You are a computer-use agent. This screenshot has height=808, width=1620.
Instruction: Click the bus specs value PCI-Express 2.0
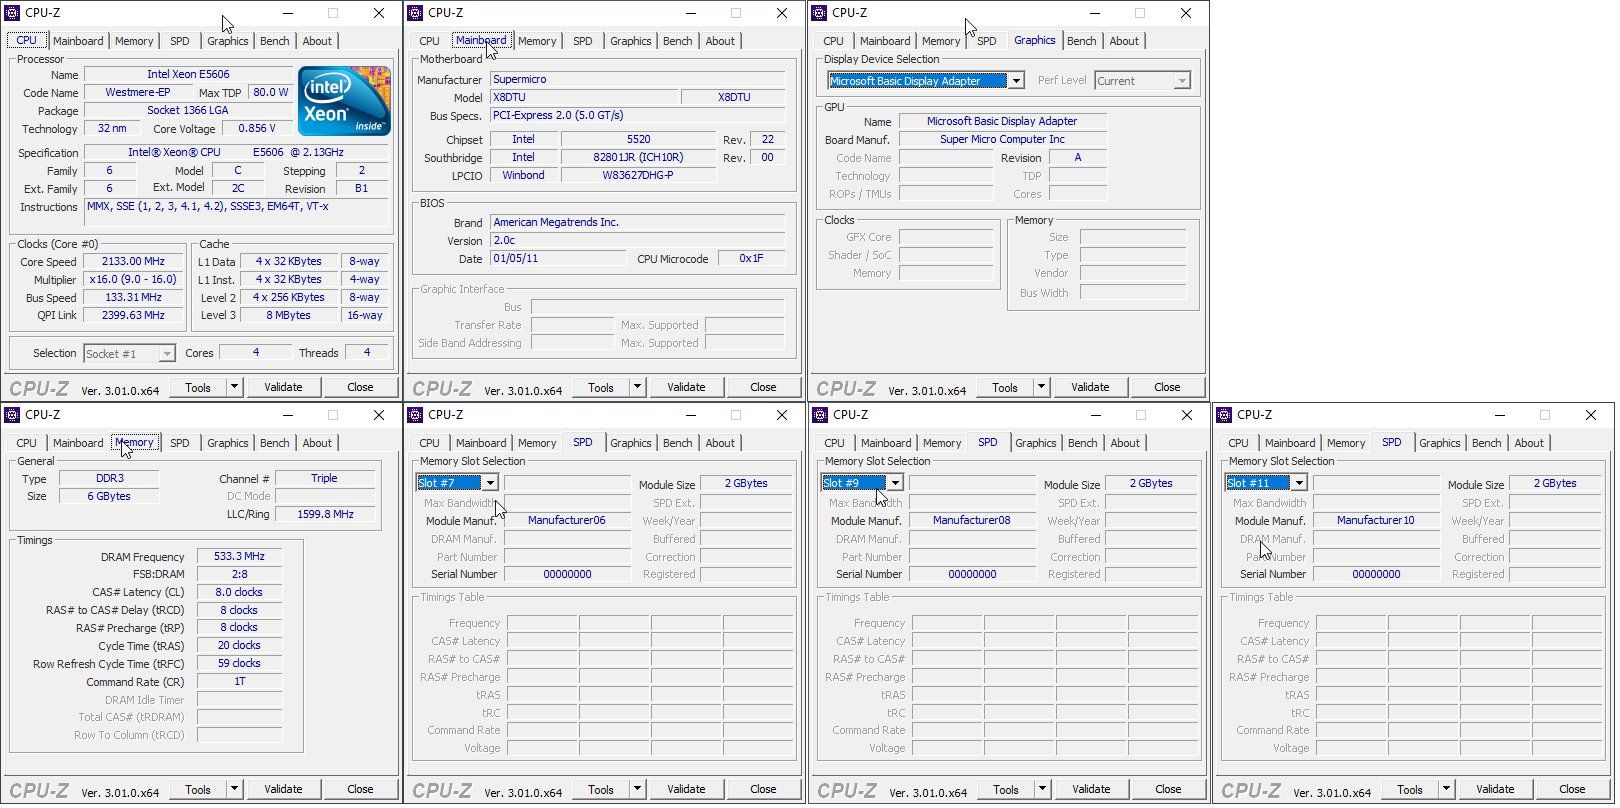(x=637, y=116)
